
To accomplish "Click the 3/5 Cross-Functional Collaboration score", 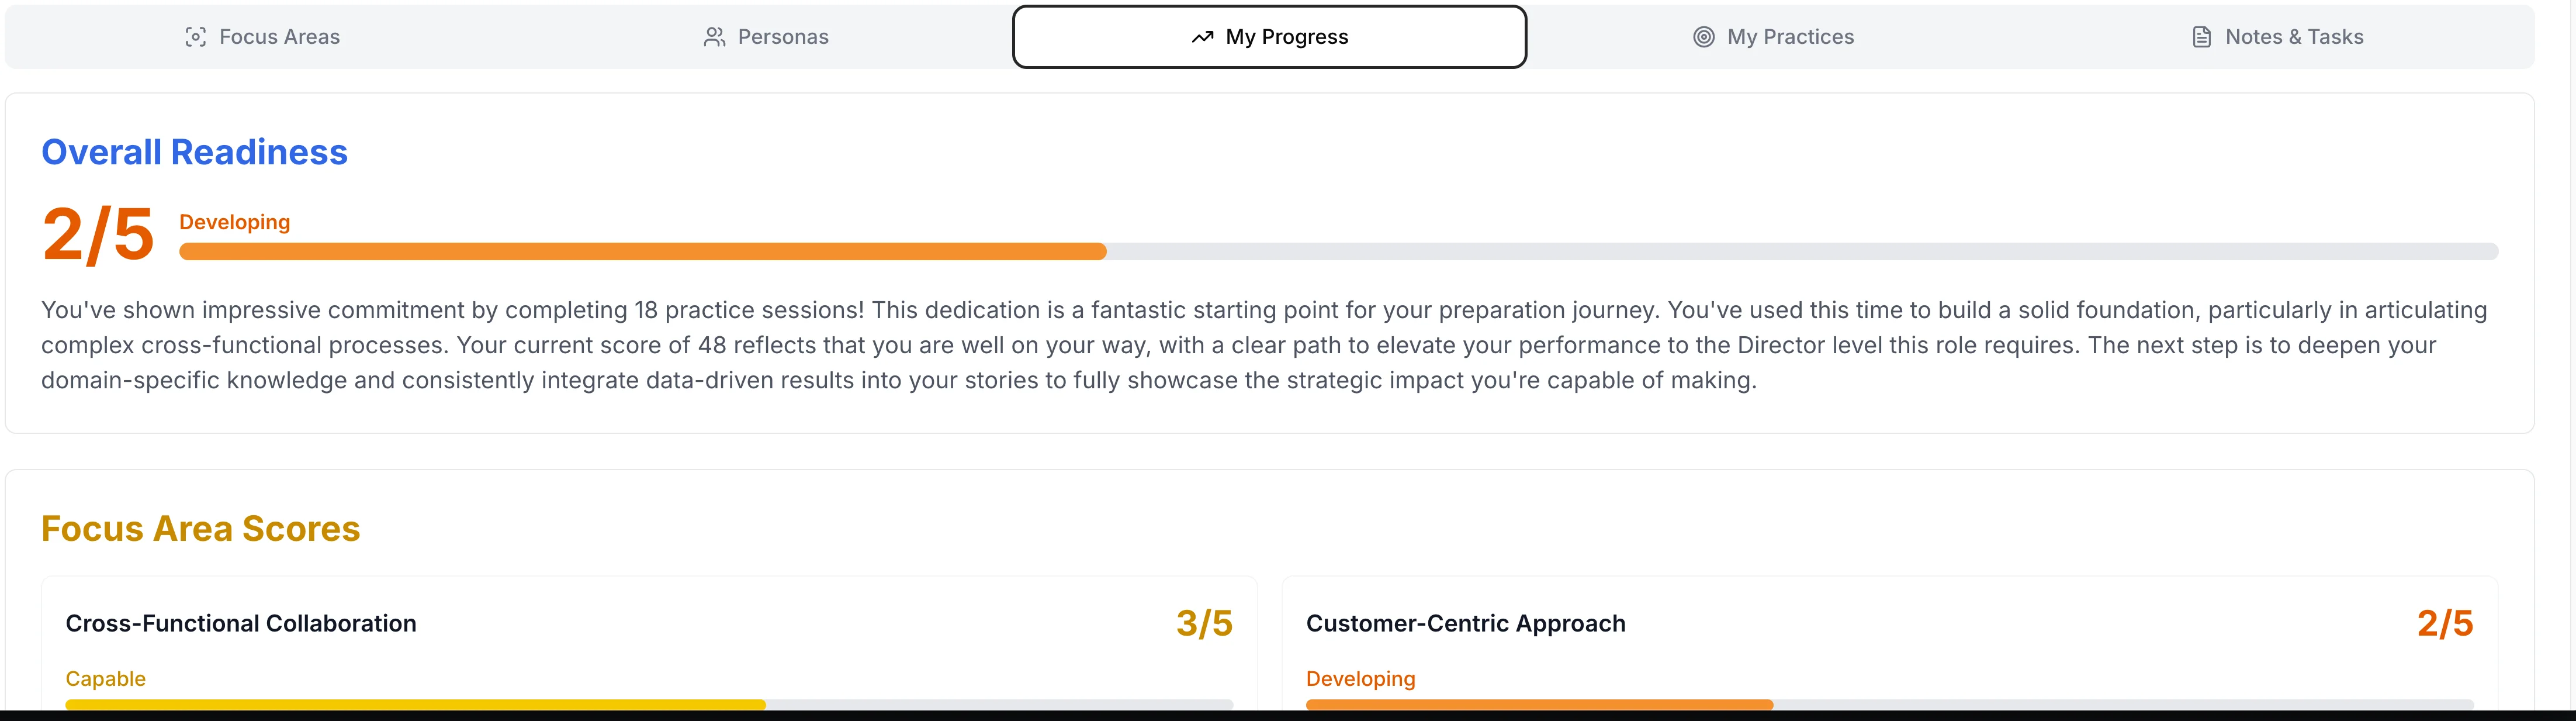I will point(1204,623).
